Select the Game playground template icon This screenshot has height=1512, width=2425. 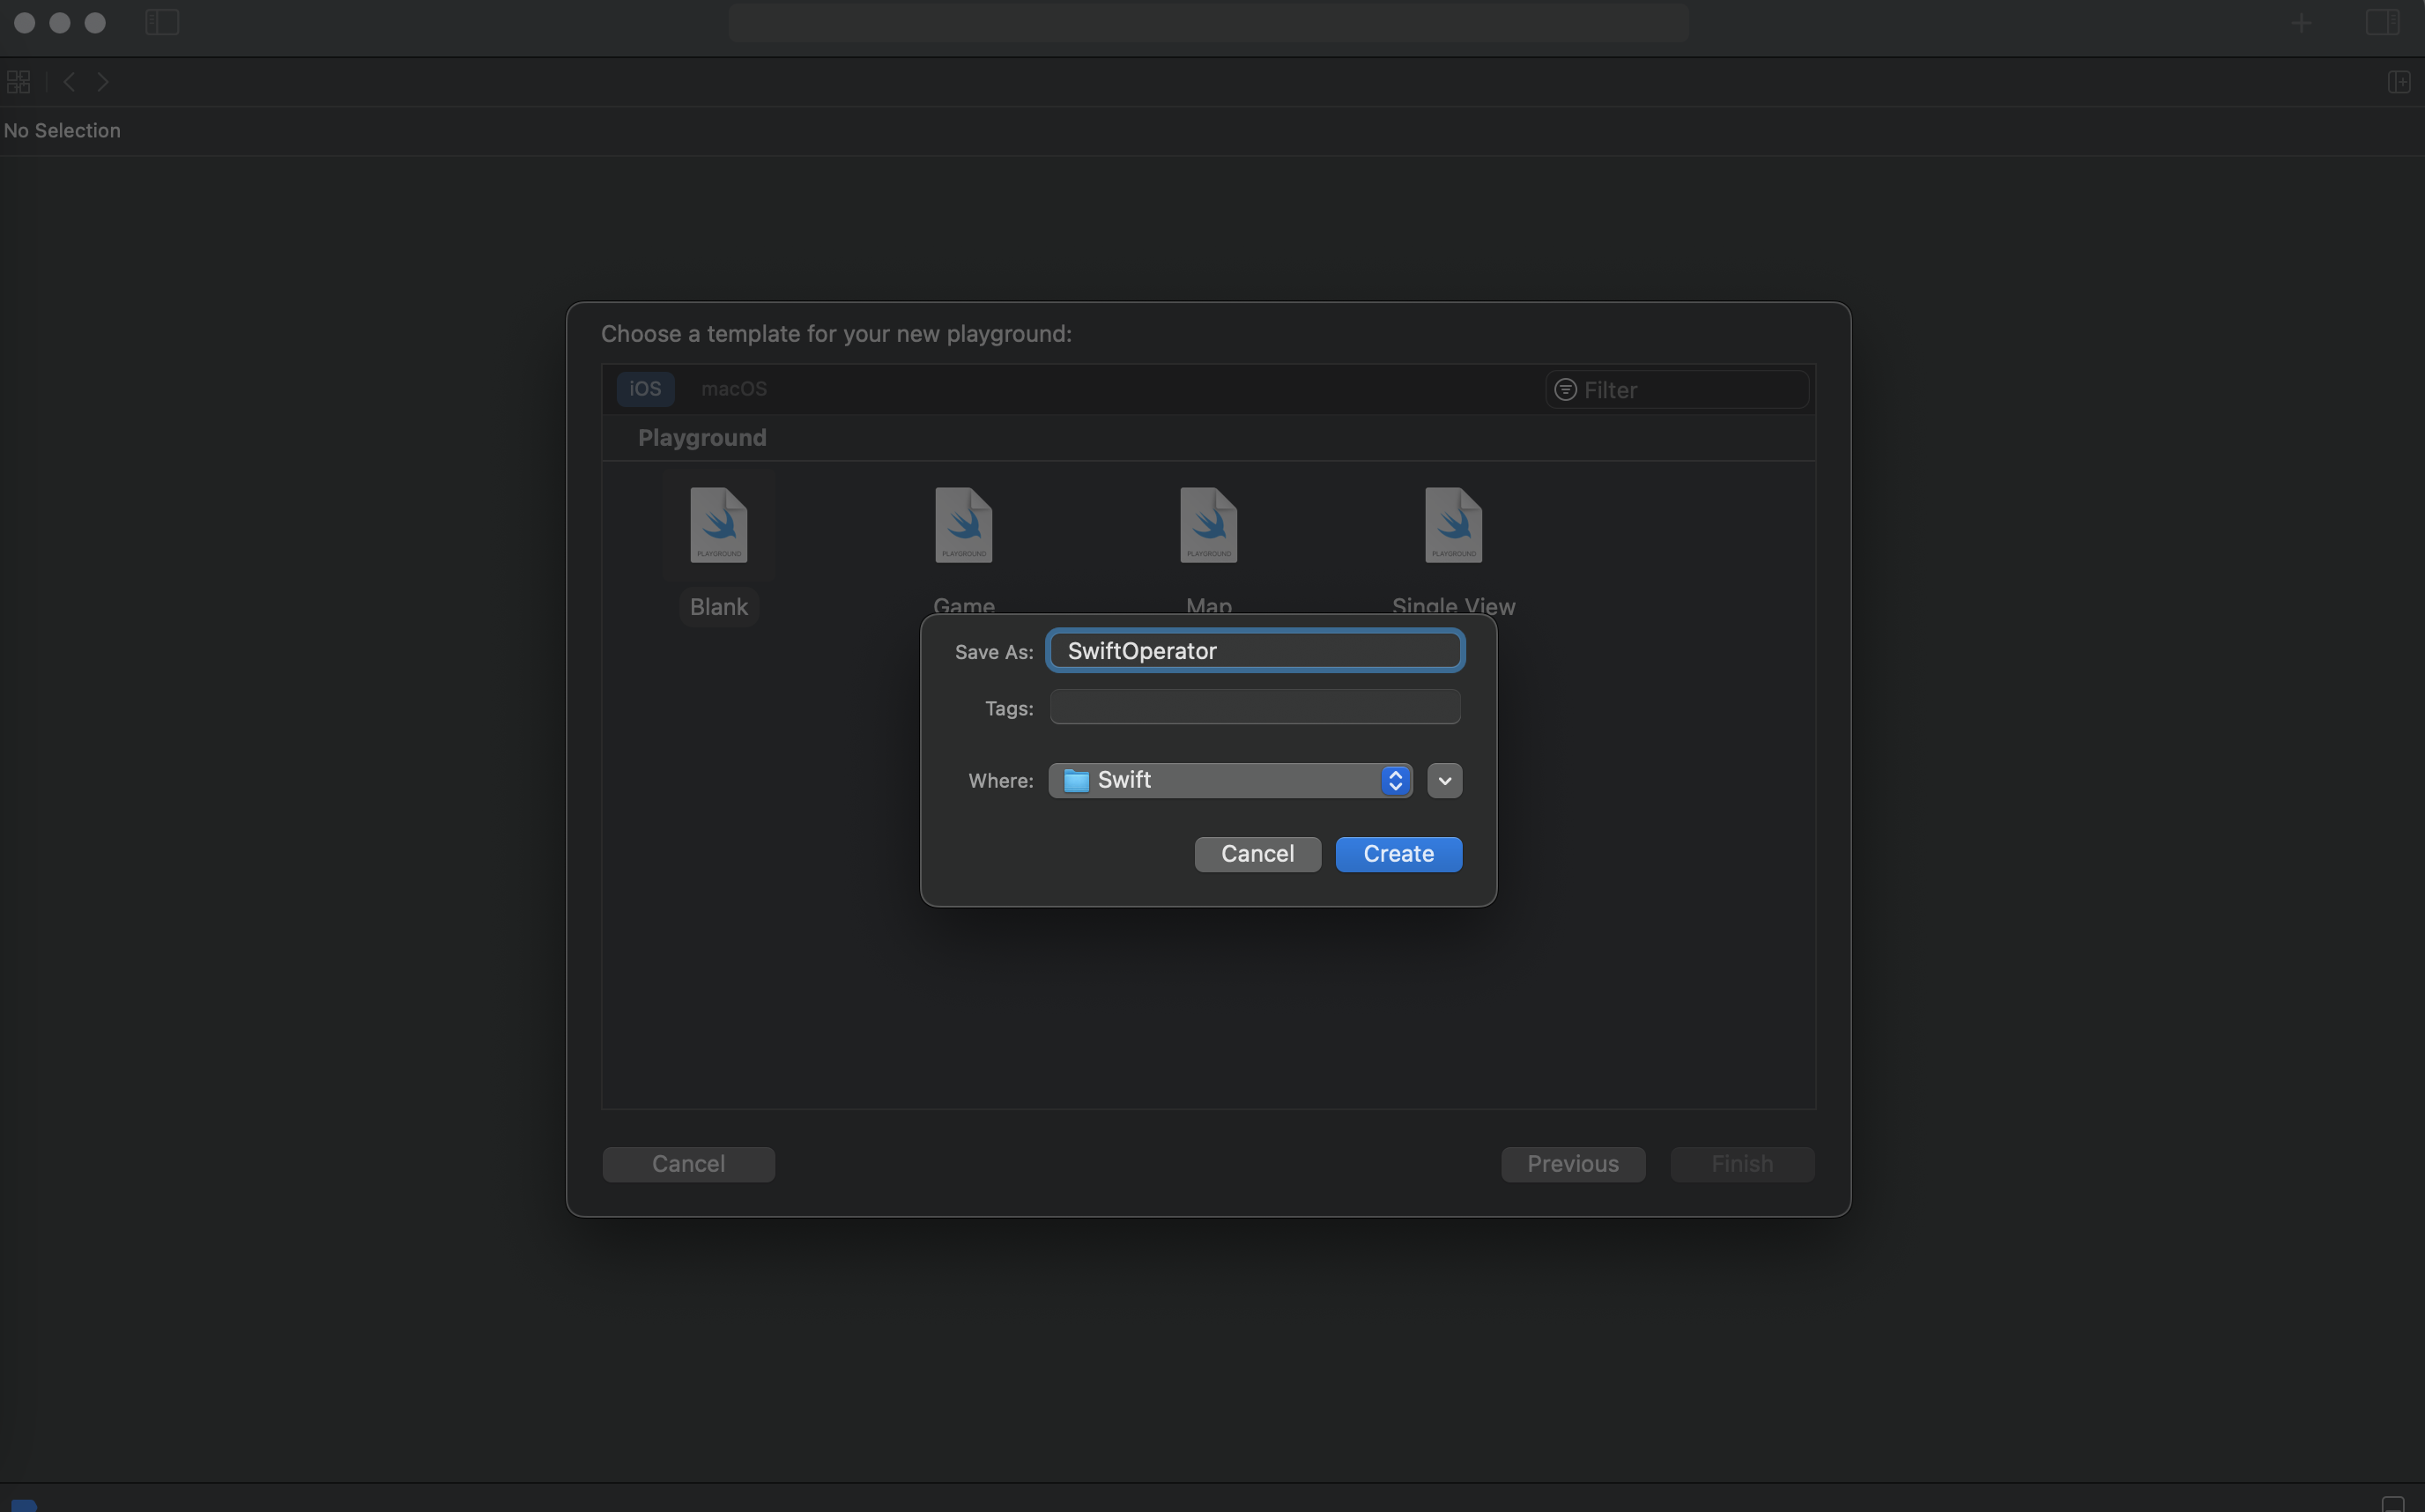(x=963, y=526)
